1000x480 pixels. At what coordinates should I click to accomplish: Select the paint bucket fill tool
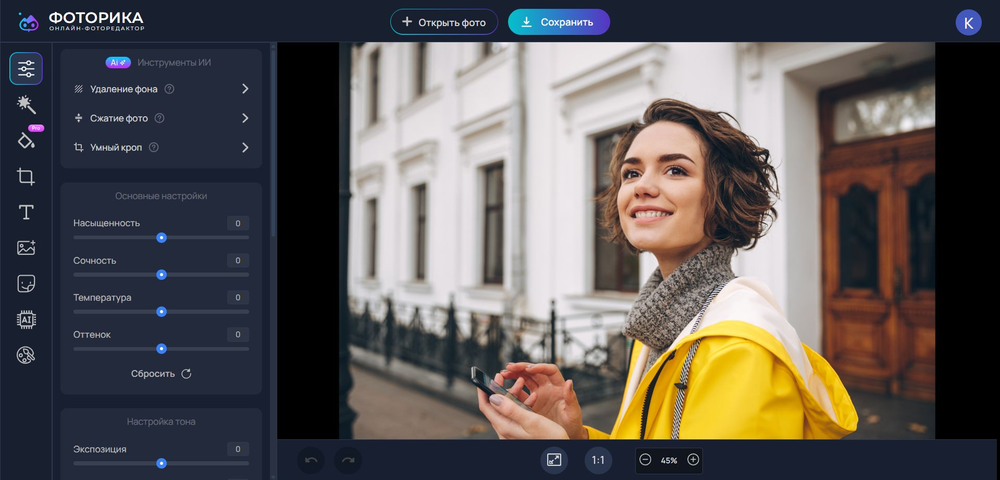[x=26, y=140]
